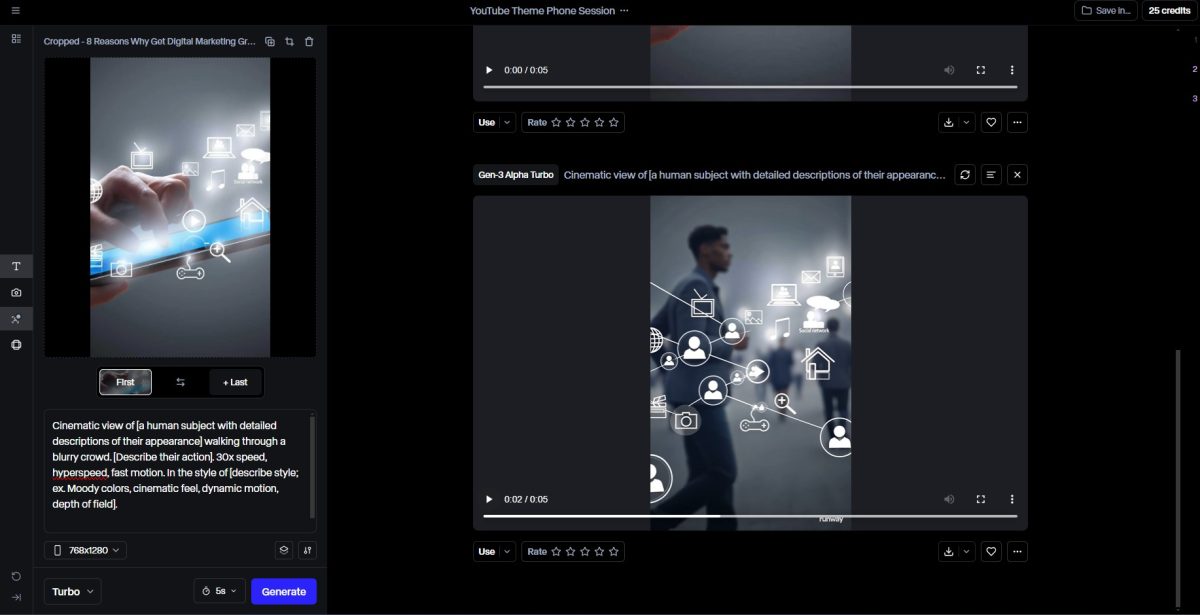Open top video player options menu
Screen dimensions: 1200x615
pyautogui.click(x=1012, y=70)
